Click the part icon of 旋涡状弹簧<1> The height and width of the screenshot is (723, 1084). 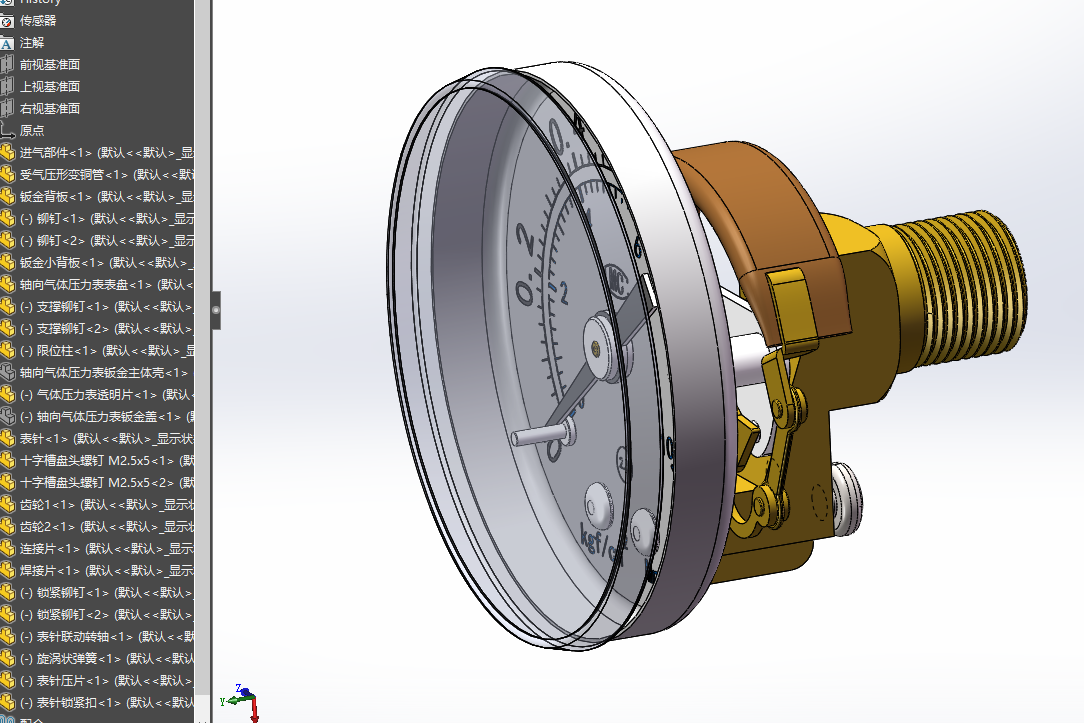(7, 659)
